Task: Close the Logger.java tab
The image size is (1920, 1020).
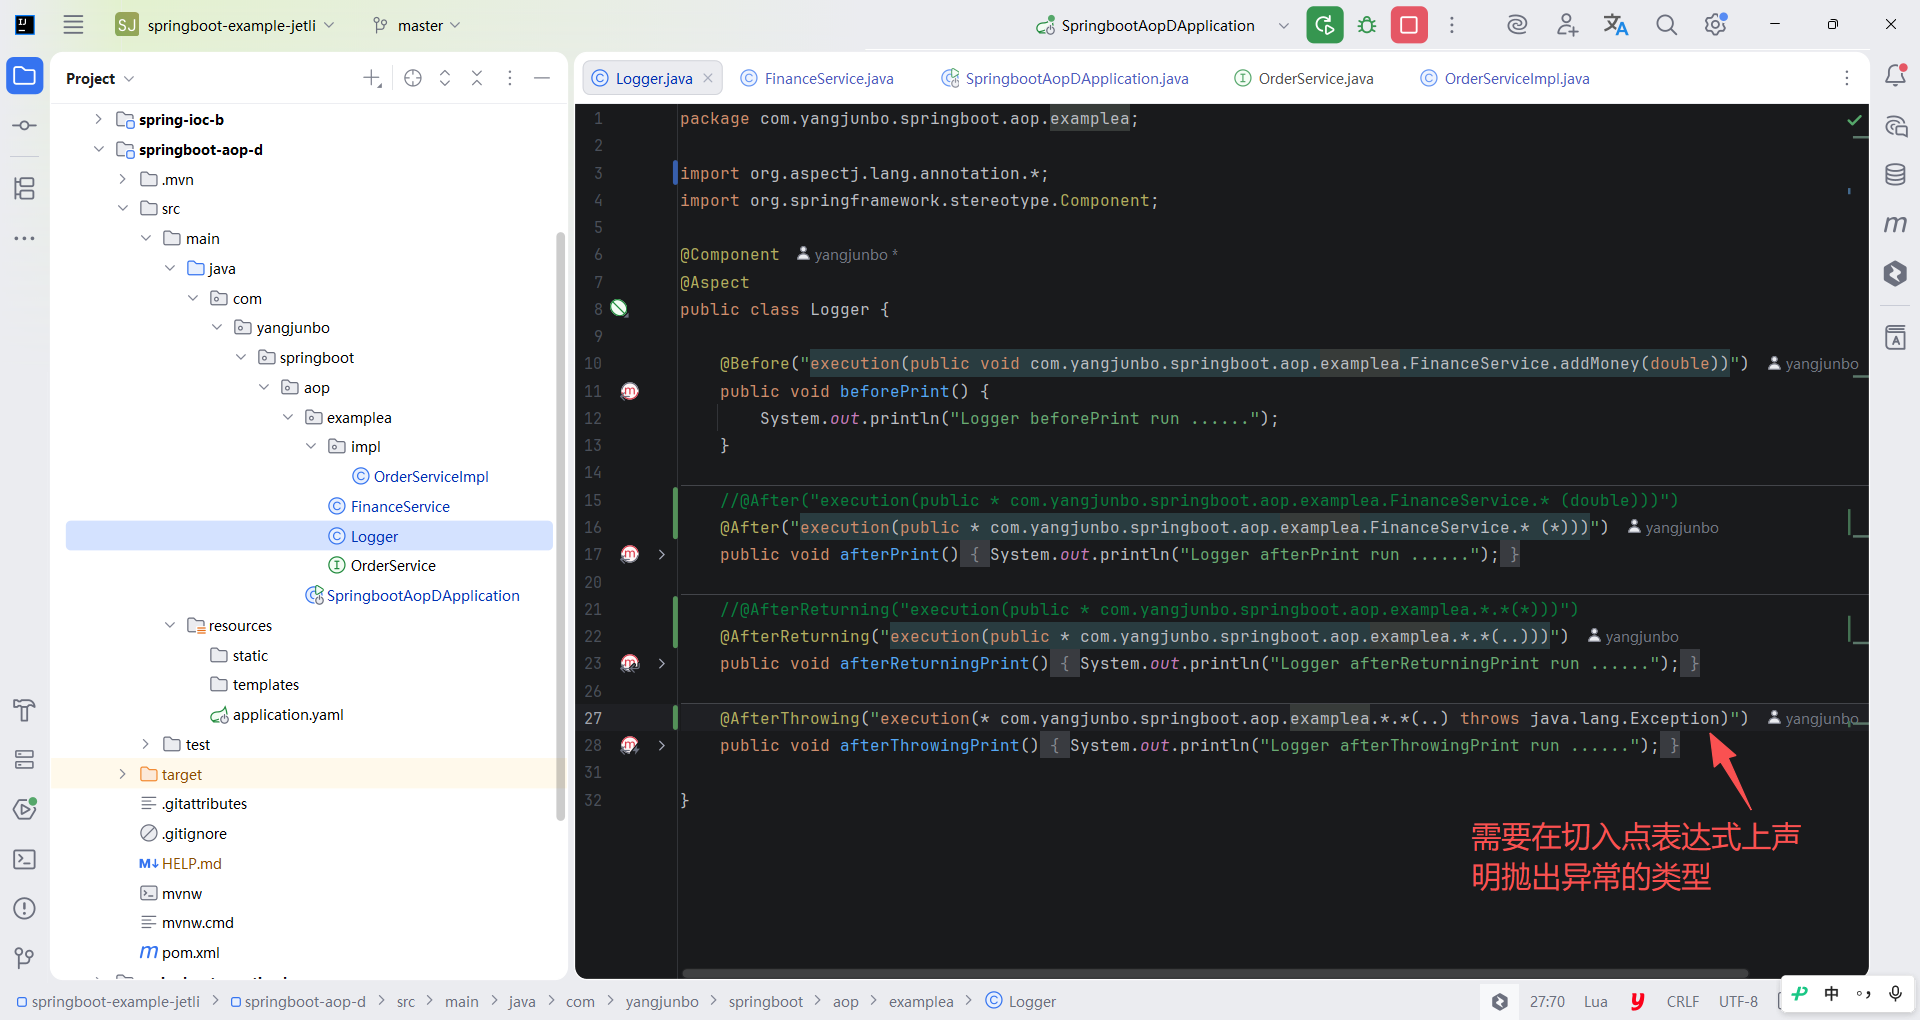Action: click(708, 78)
